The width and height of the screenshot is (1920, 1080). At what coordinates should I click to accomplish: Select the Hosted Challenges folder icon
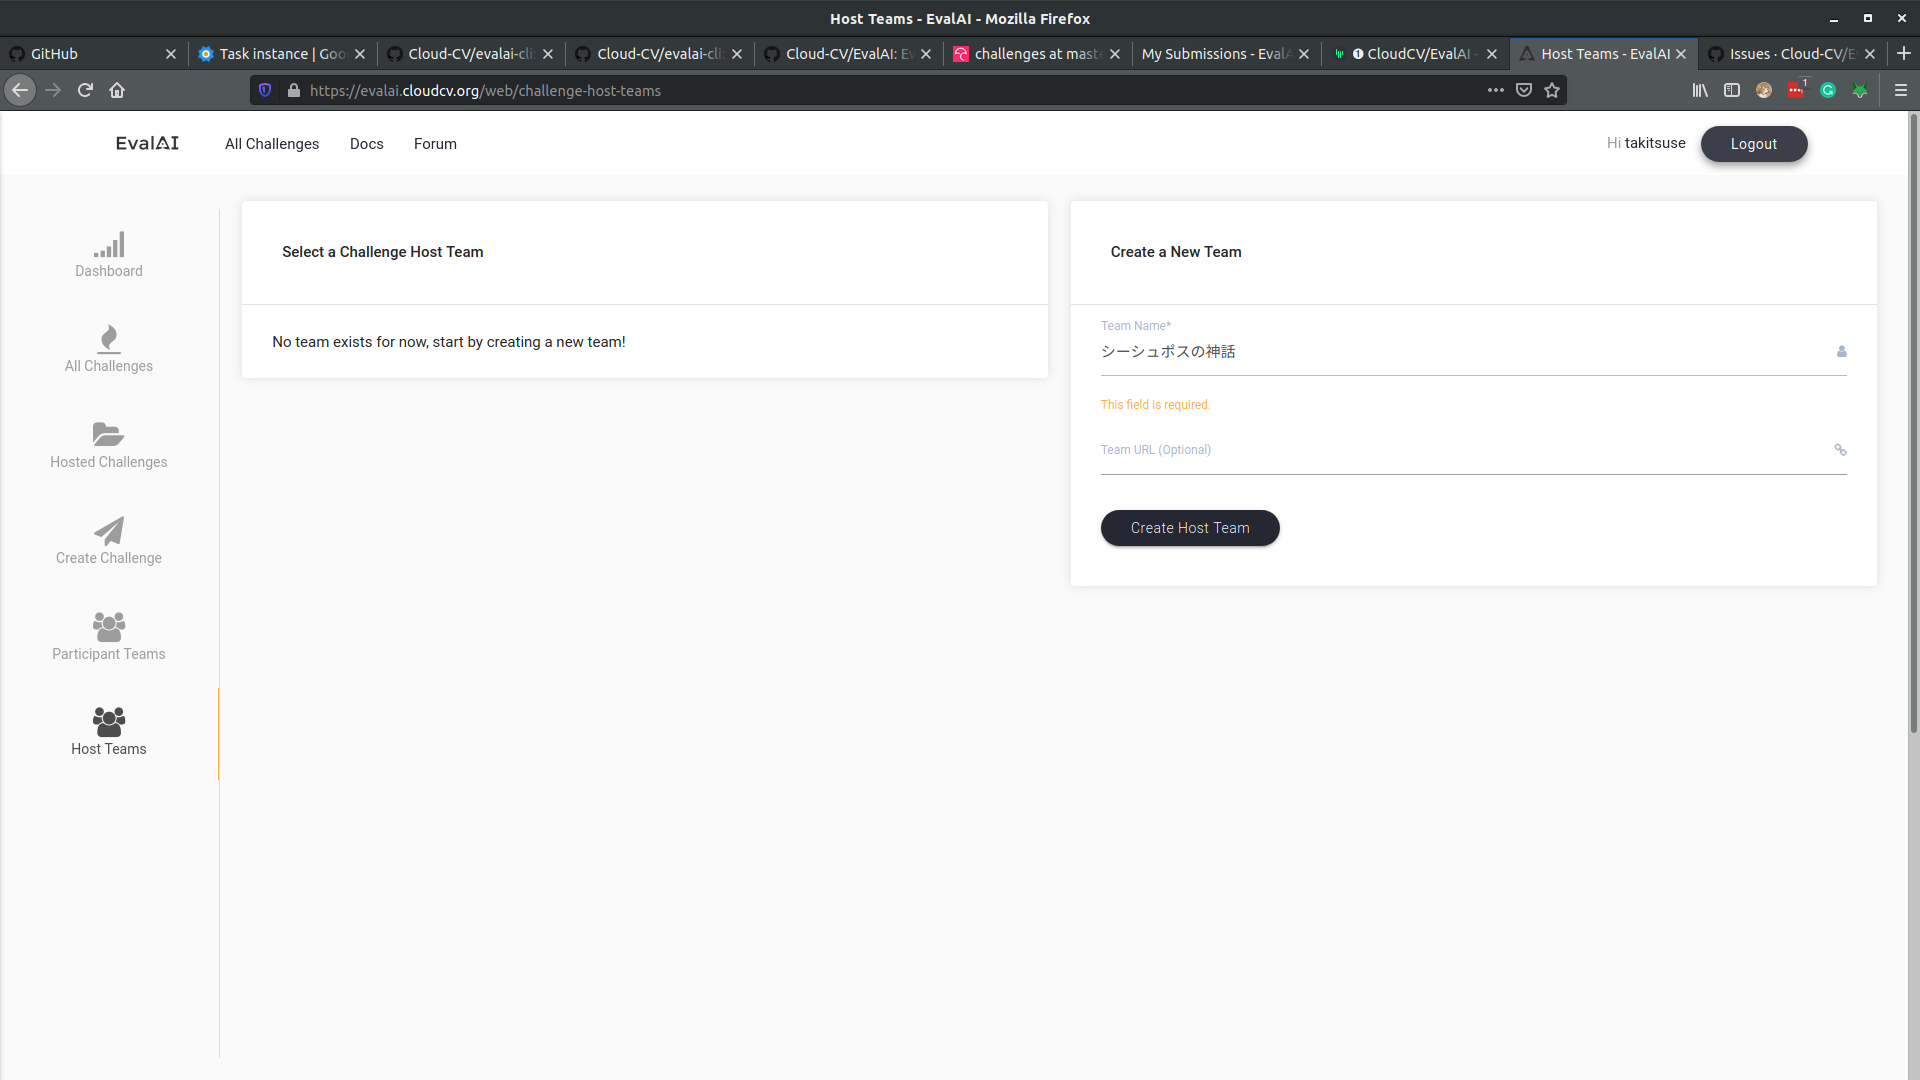coord(108,434)
